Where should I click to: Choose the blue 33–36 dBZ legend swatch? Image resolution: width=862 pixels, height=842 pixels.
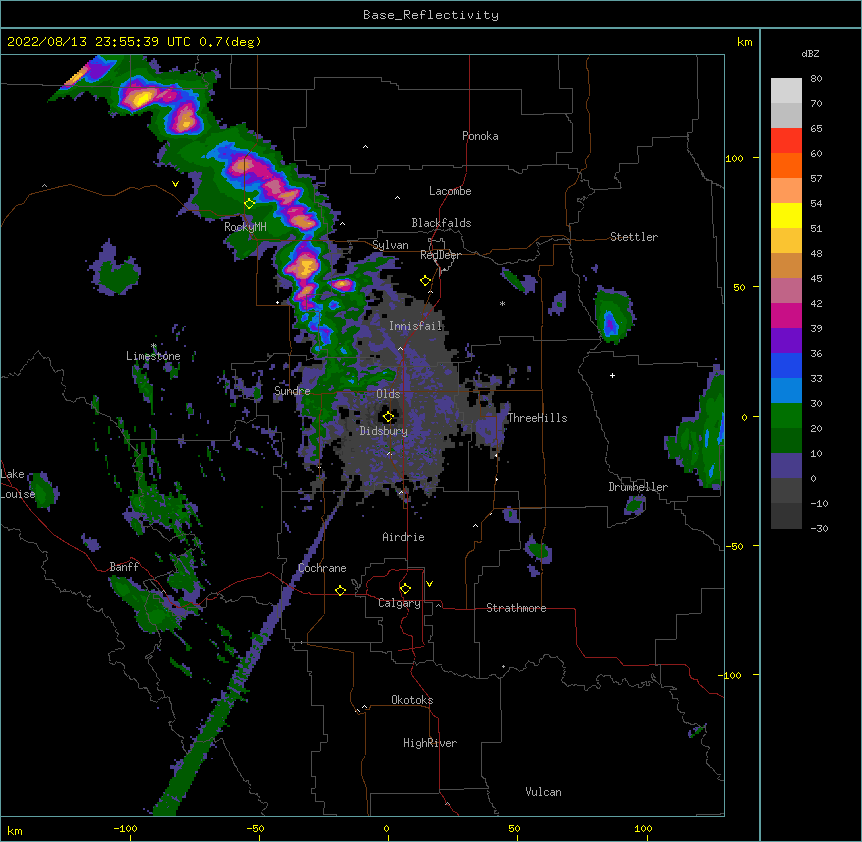(786, 365)
